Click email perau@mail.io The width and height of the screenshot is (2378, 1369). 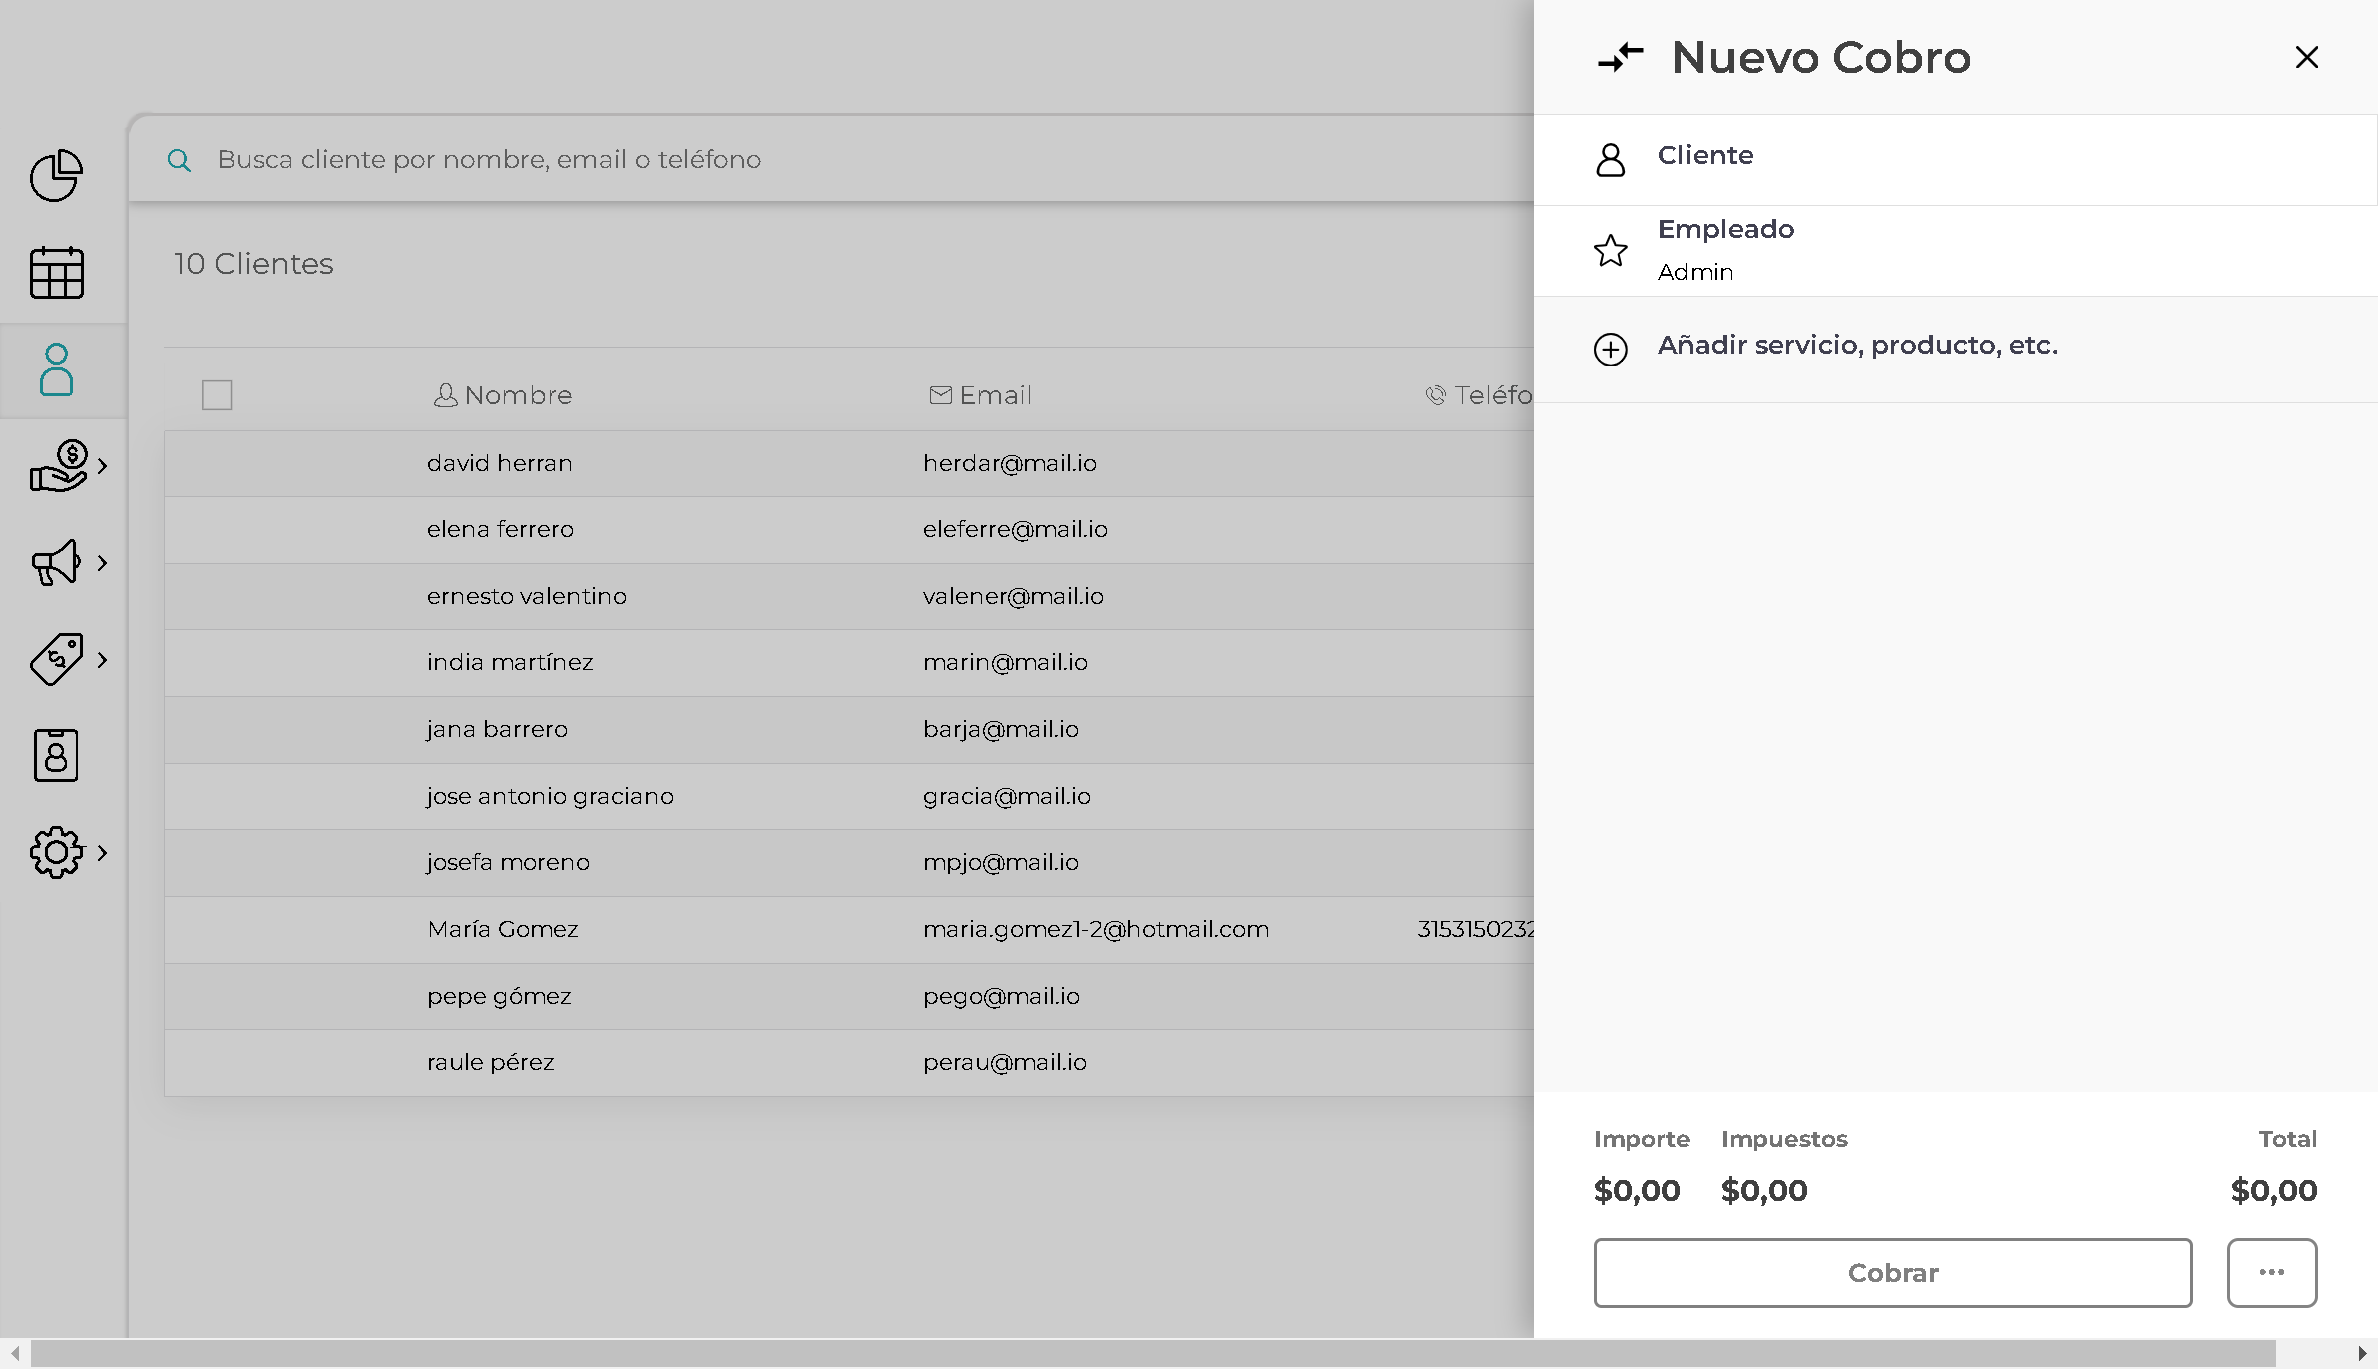pos(1005,1062)
